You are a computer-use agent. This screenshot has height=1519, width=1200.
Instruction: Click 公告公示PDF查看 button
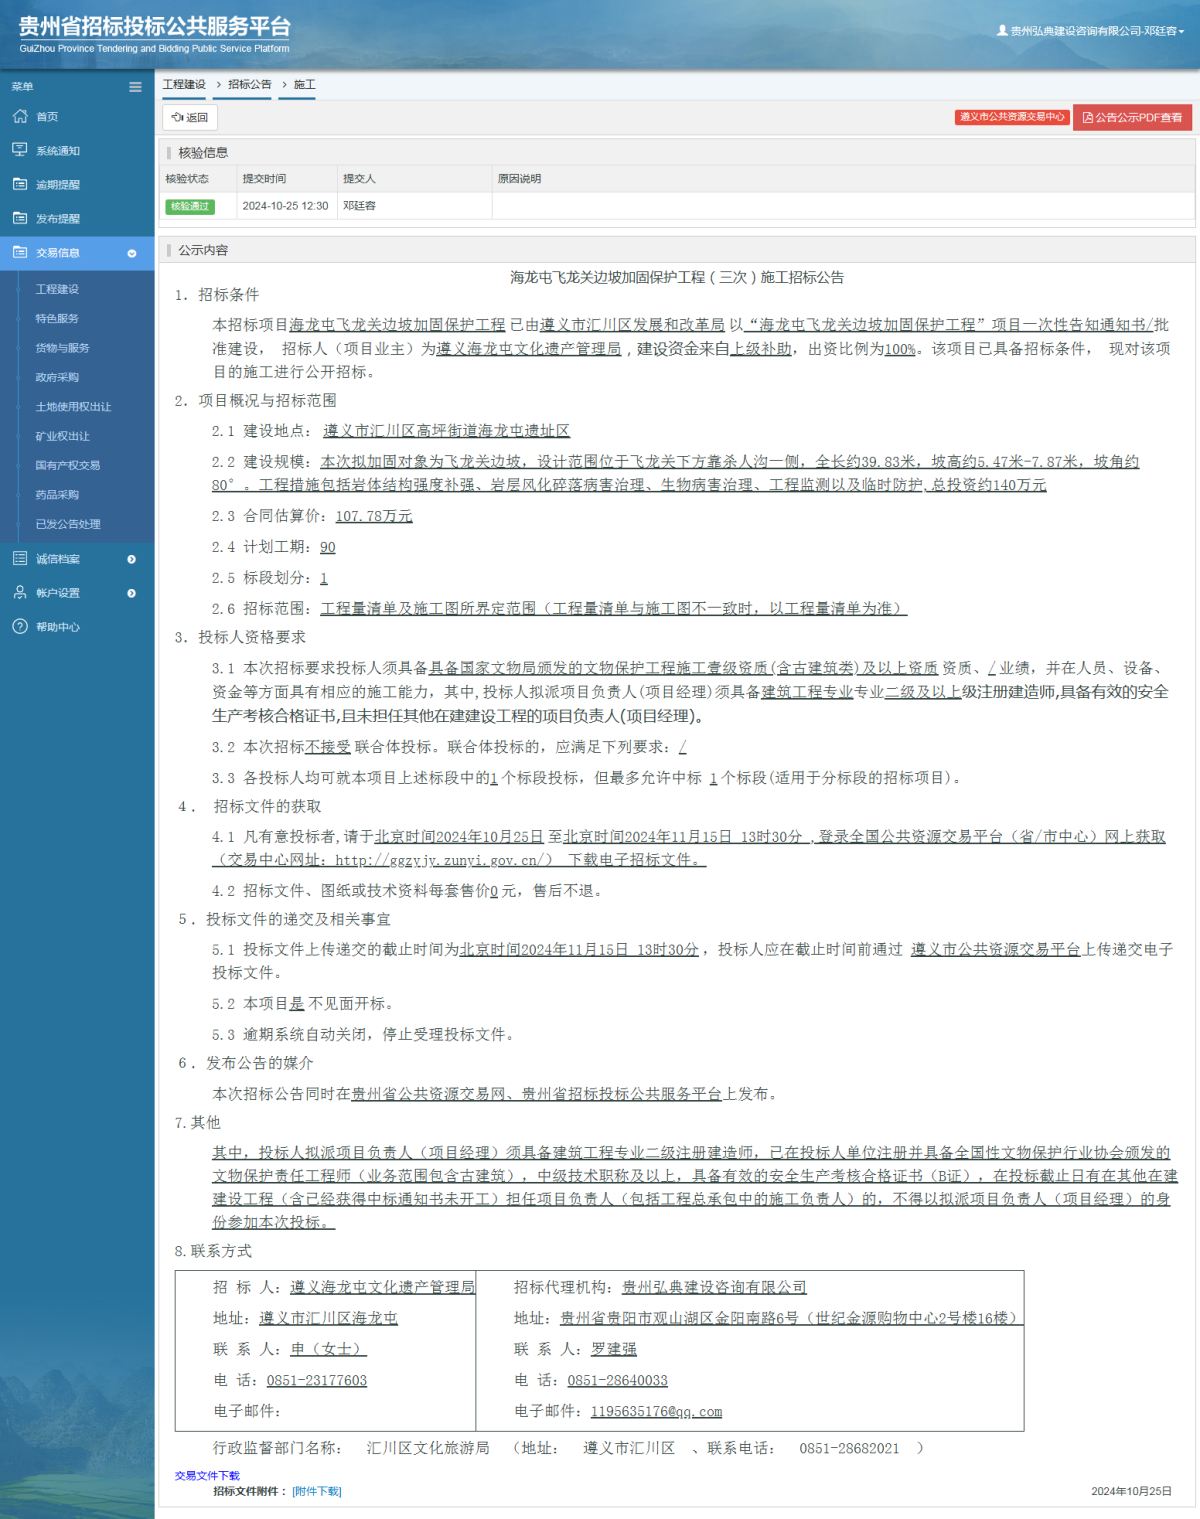[x=1132, y=118]
